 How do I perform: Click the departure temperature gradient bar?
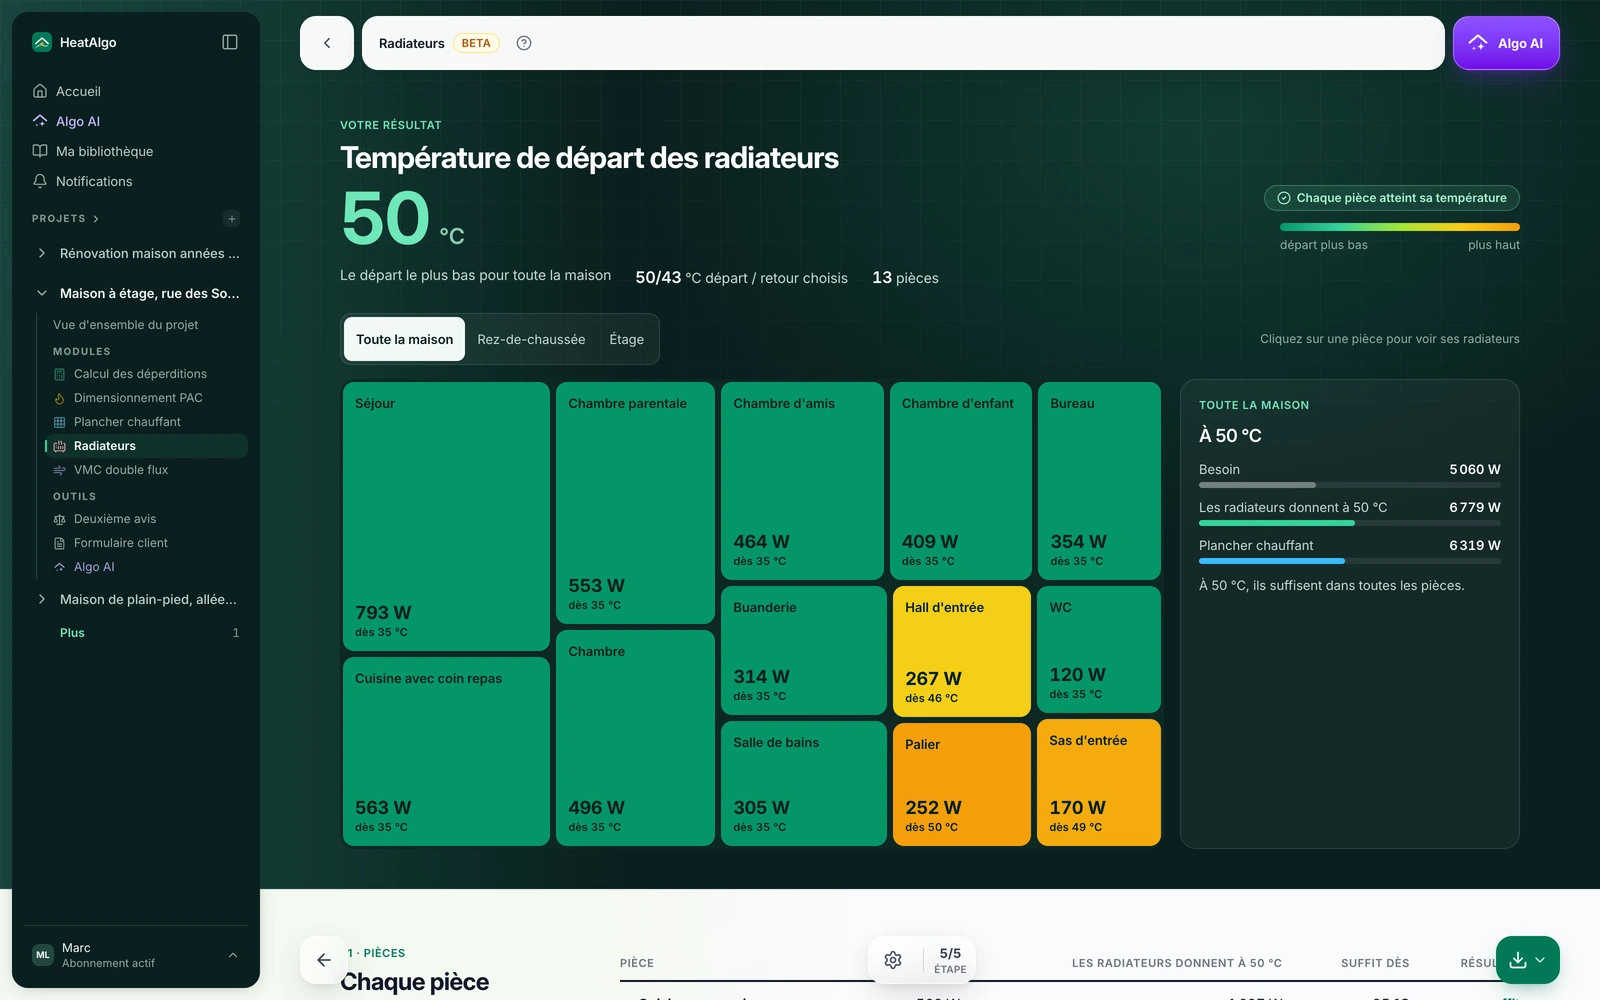pyautogui.click(x=1400, y=227)
